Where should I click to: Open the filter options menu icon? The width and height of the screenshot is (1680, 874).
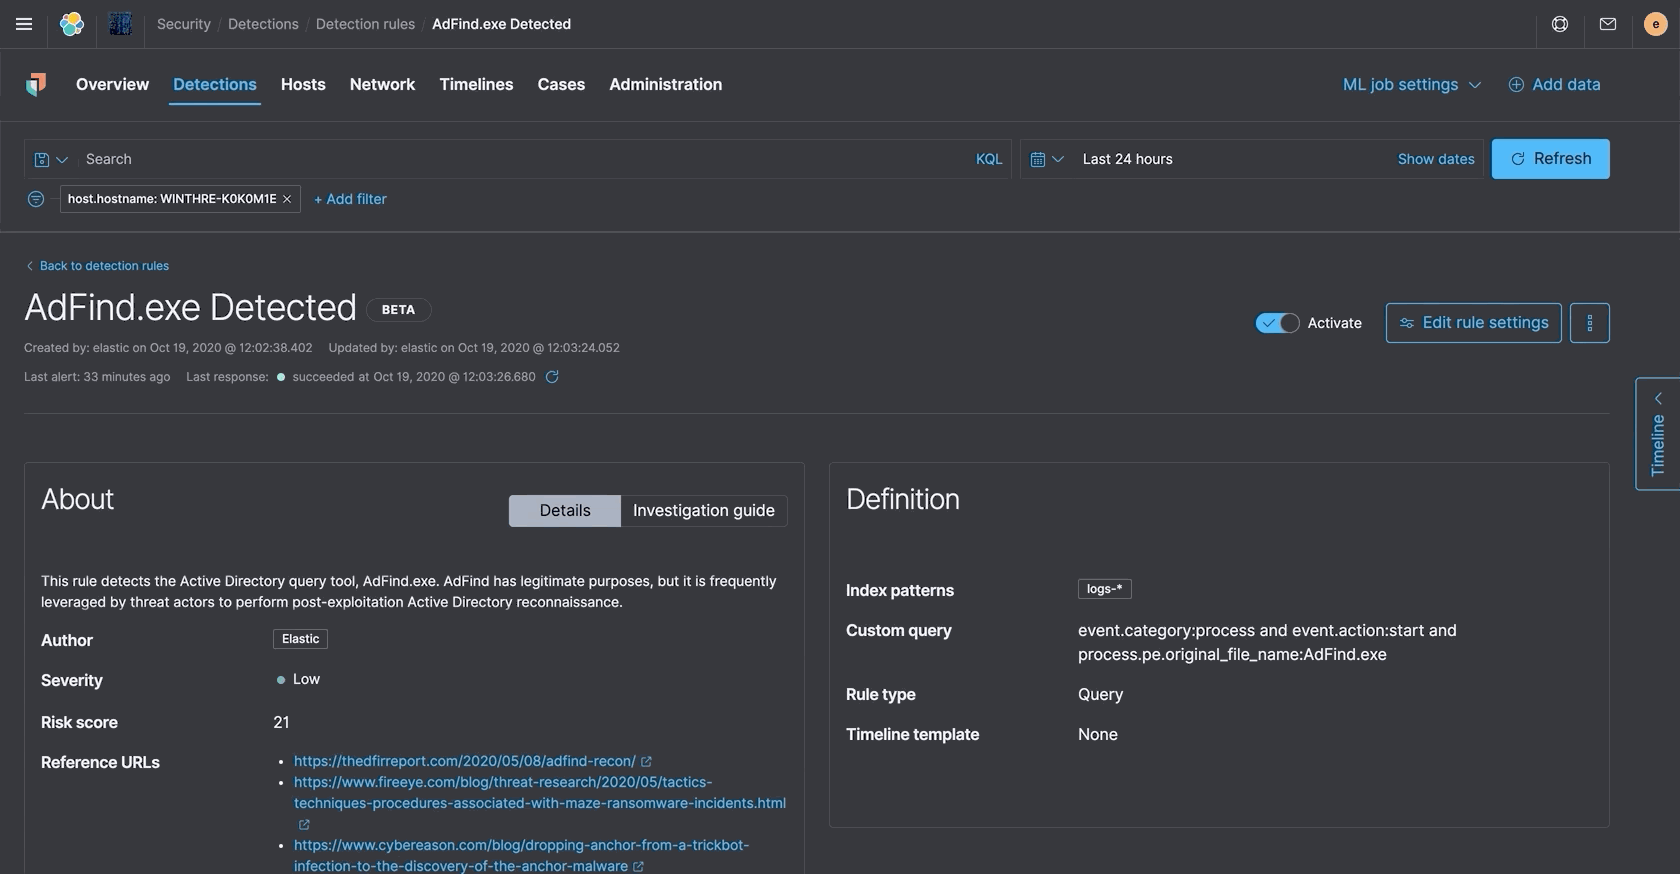point(36,199)
